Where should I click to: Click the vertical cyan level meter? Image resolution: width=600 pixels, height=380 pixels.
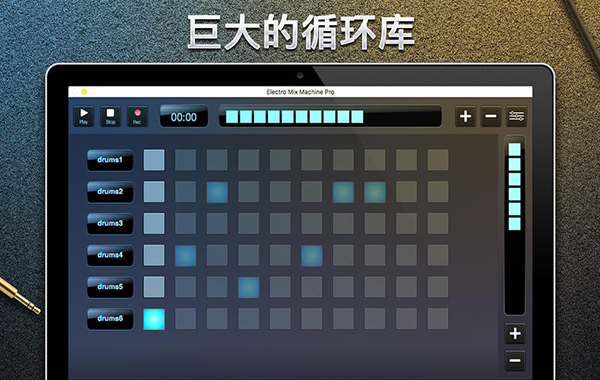coord(515,225)
